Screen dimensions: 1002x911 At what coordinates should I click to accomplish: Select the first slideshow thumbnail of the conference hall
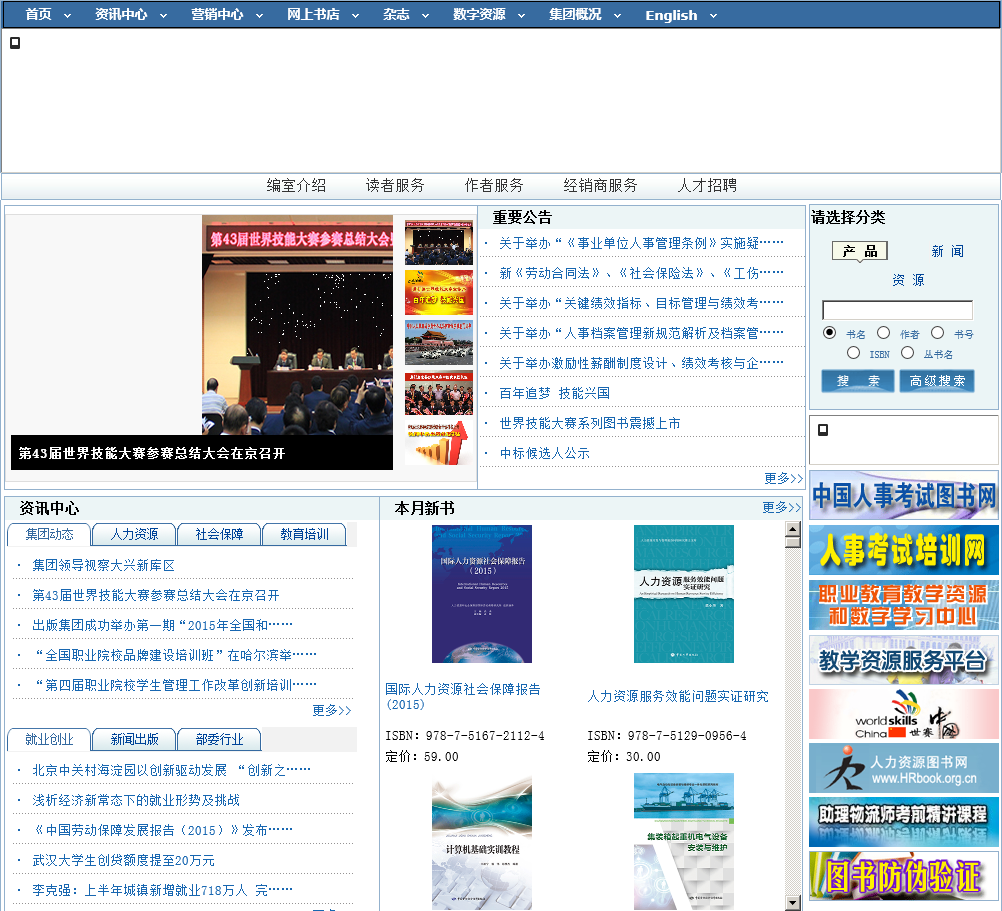click(439, 243)
